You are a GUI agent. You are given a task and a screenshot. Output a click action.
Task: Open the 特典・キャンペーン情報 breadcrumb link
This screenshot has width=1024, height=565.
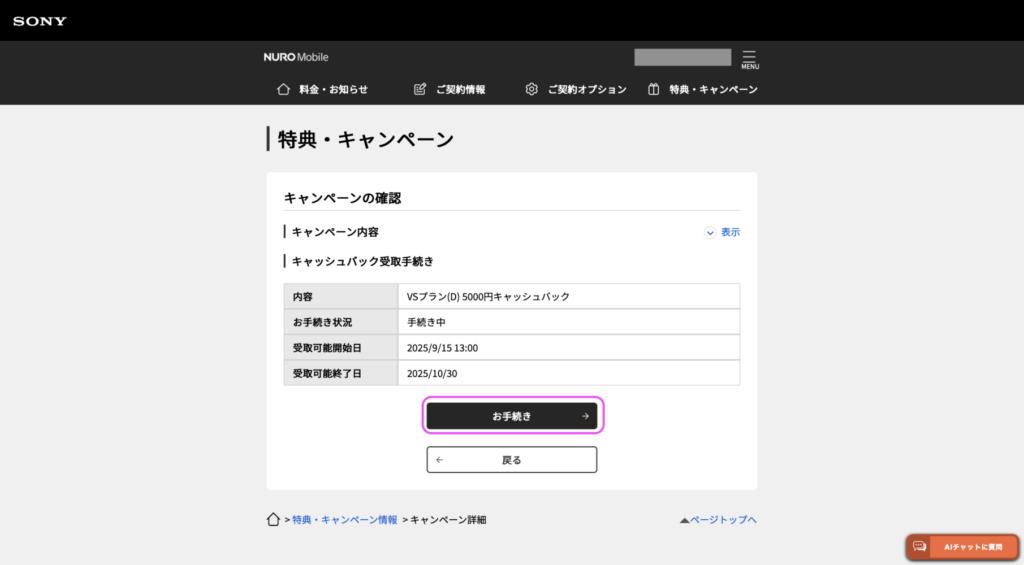[344, 520]
